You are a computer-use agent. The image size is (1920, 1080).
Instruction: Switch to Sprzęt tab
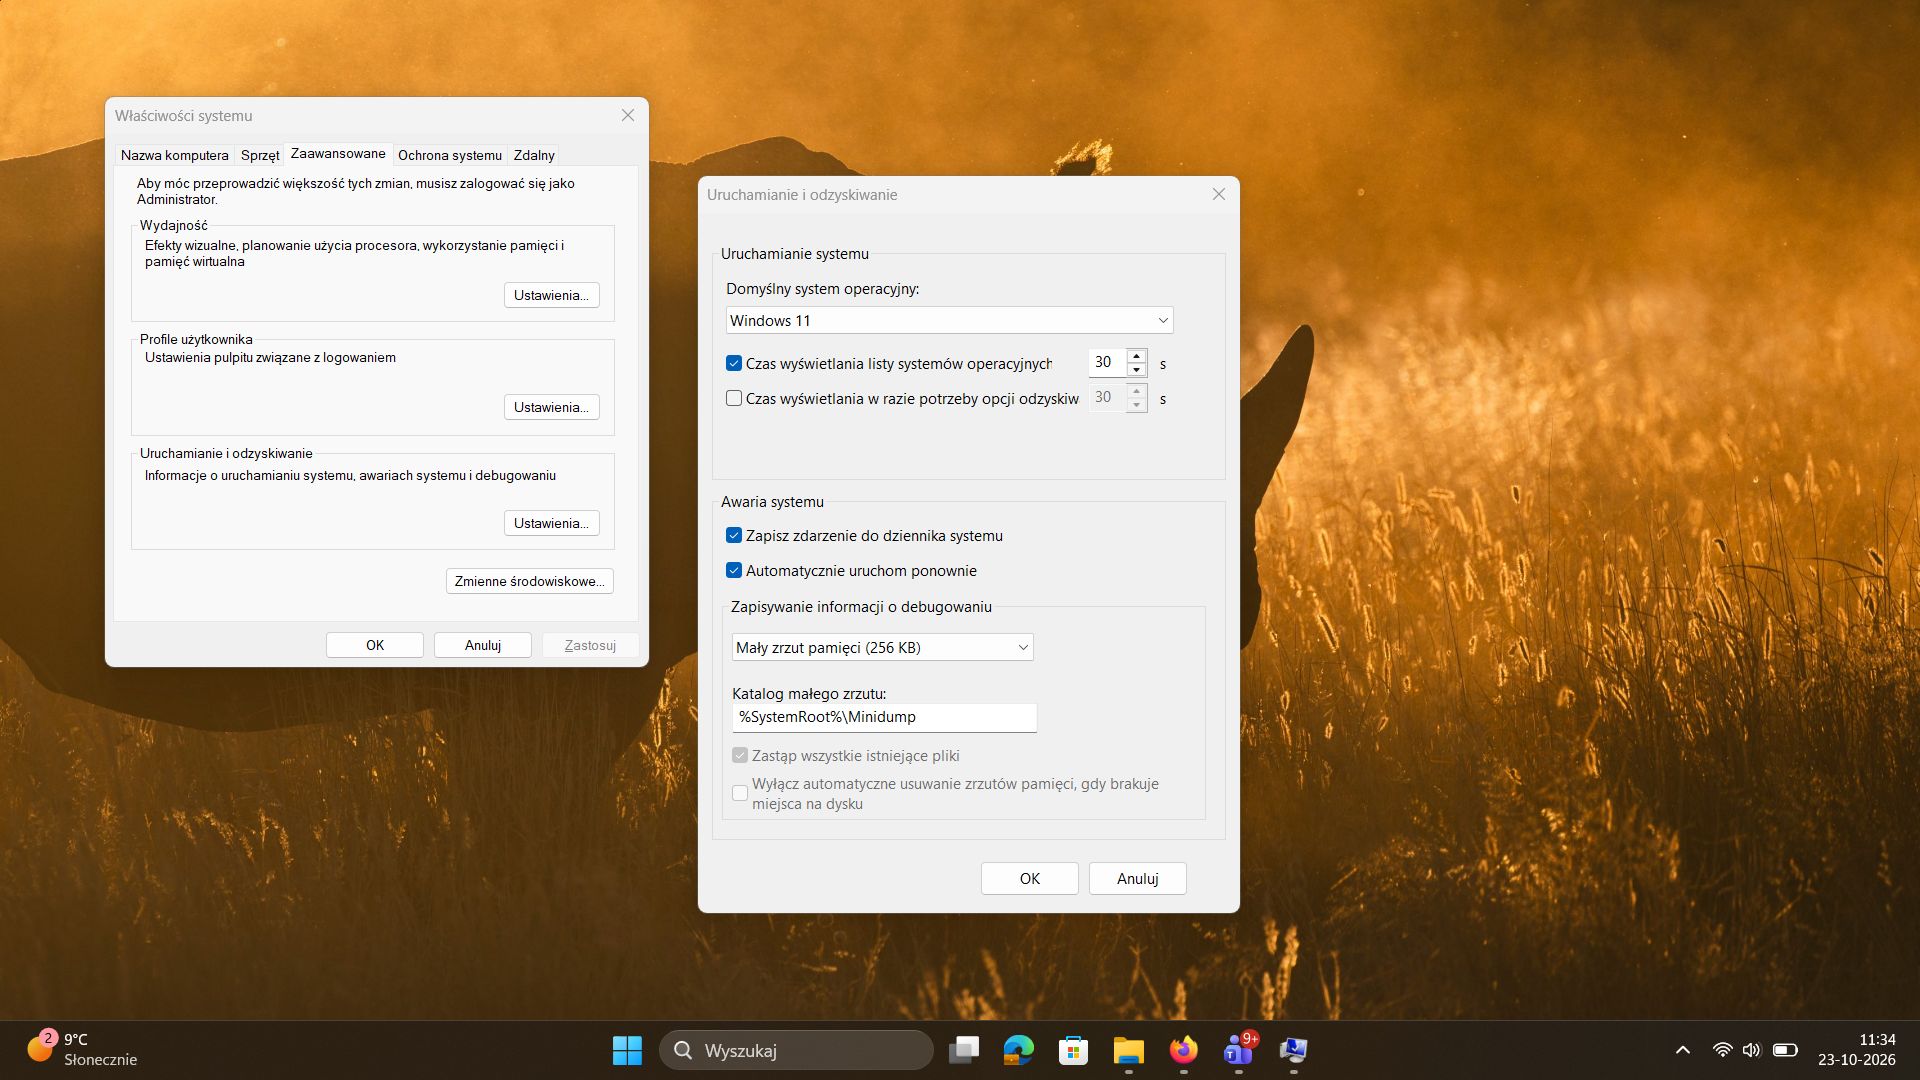pyautogui.click(x=260, y=155)
